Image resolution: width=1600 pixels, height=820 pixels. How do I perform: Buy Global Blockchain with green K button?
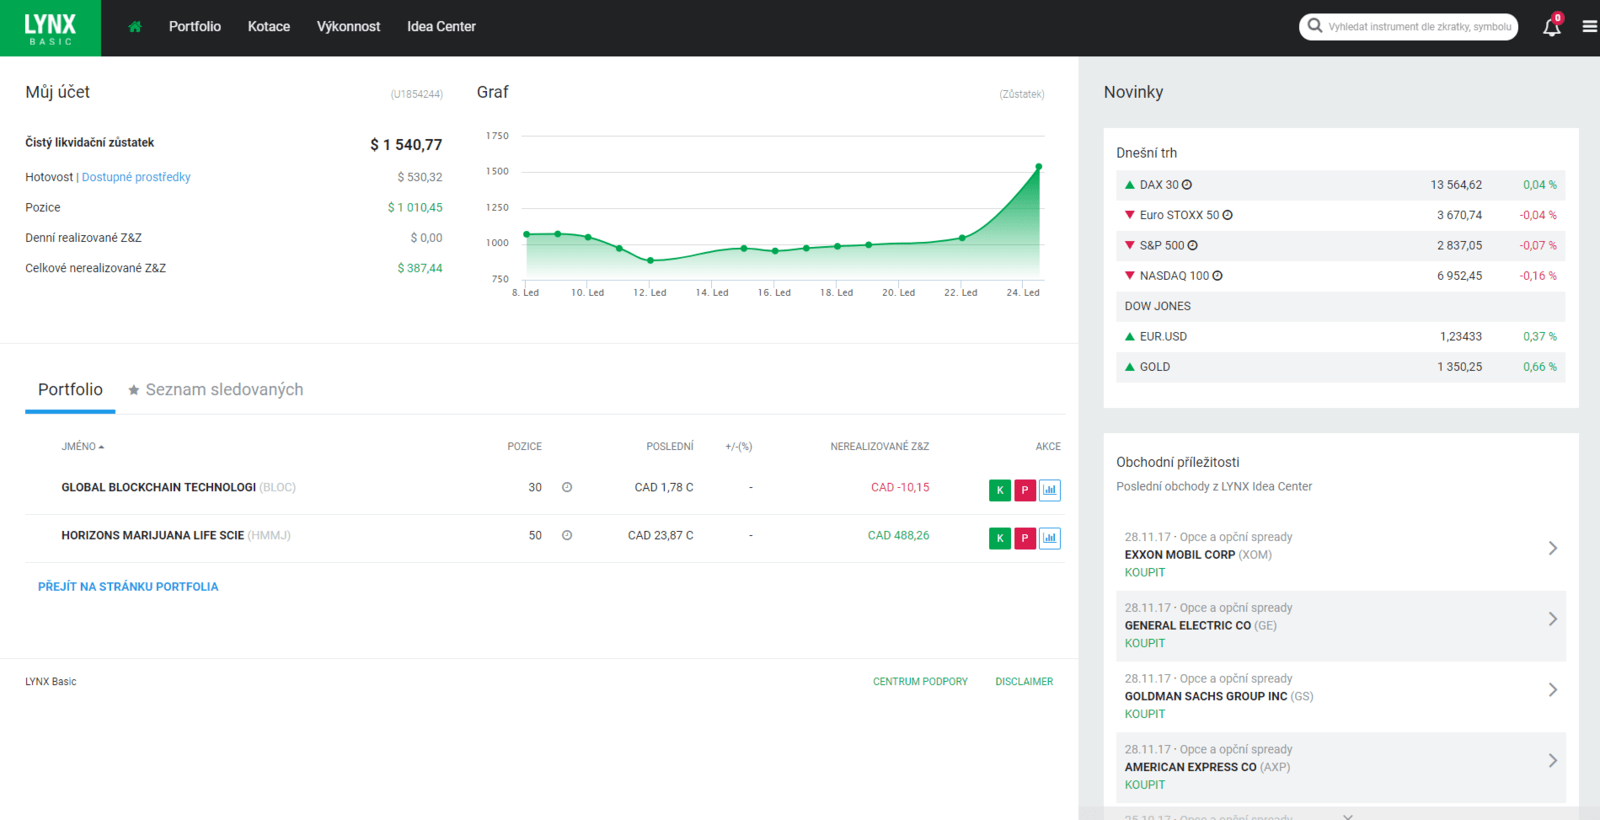(1000, 490)
